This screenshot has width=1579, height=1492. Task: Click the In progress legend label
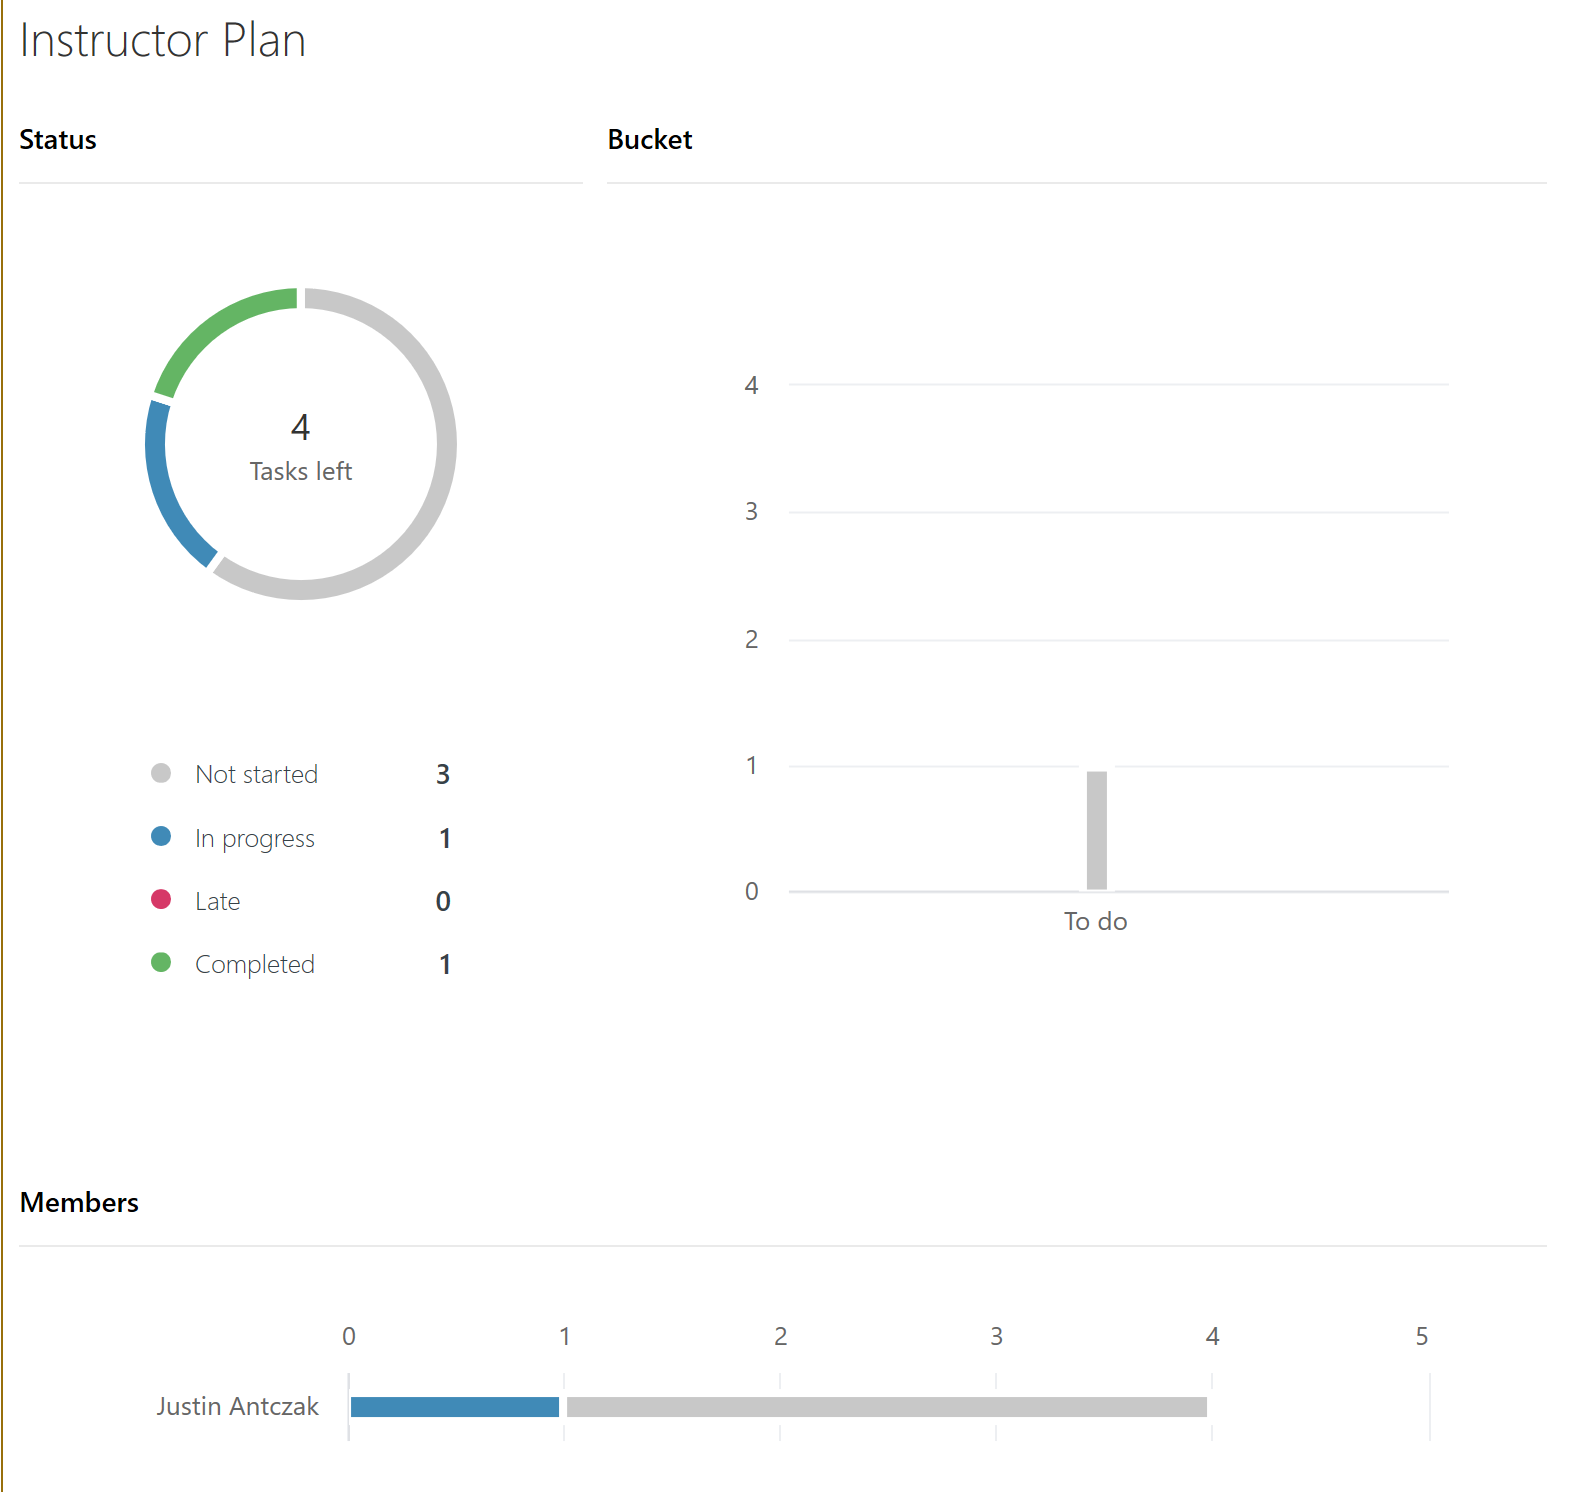point(254,838)
